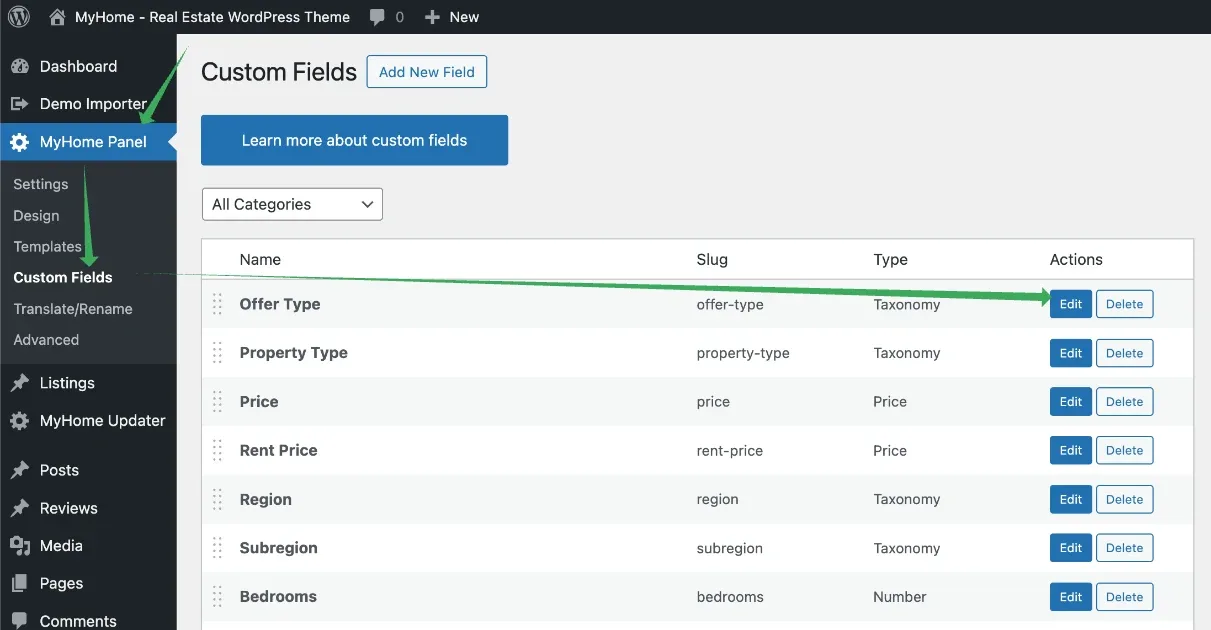Image resolution: width=1211 pixels, height=630 pixels.
Task: Open the comments bubble icon in admin bar
Action: click(377, 17)
